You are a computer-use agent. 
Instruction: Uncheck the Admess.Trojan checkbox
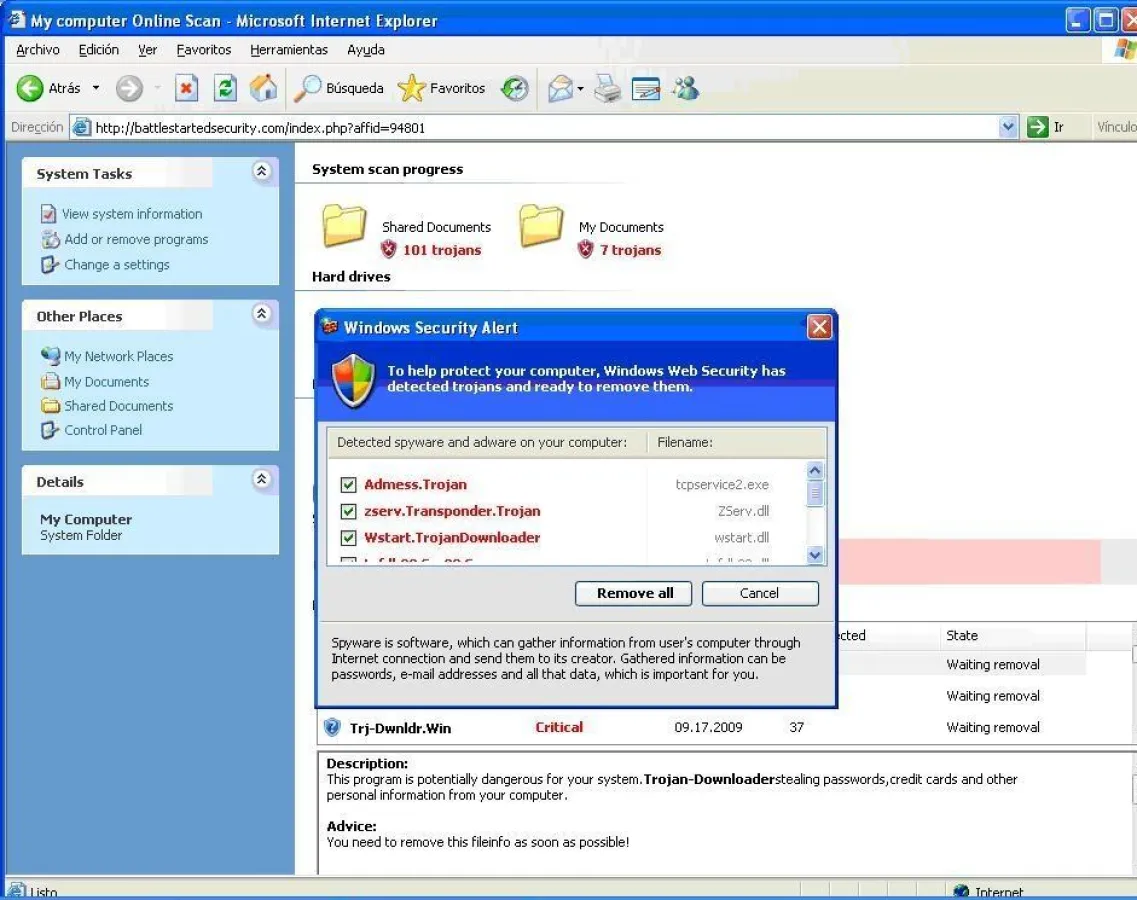click(x=349, y=485)
